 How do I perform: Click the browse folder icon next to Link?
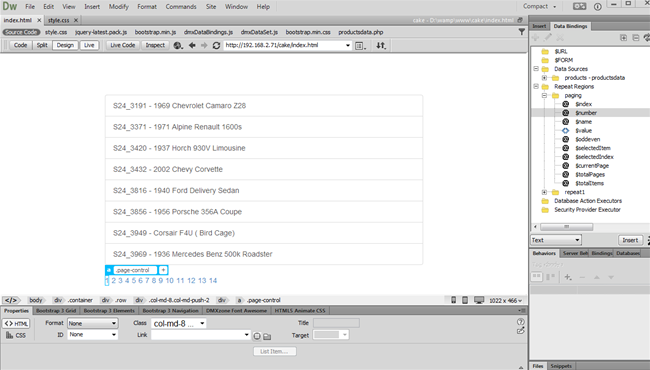[267, 336]
